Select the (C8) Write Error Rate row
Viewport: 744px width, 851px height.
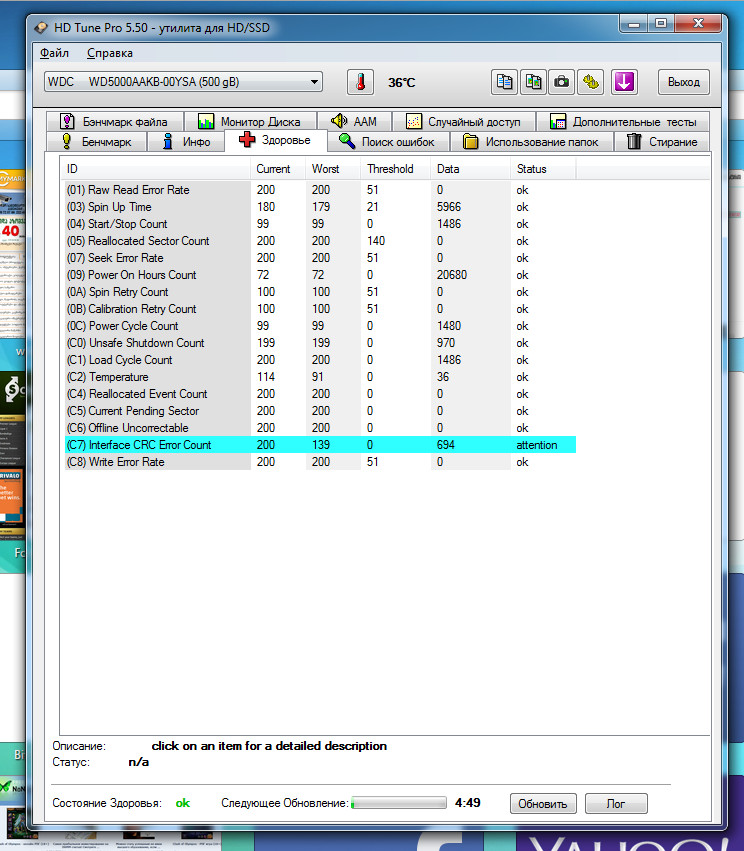coord(320,462)
